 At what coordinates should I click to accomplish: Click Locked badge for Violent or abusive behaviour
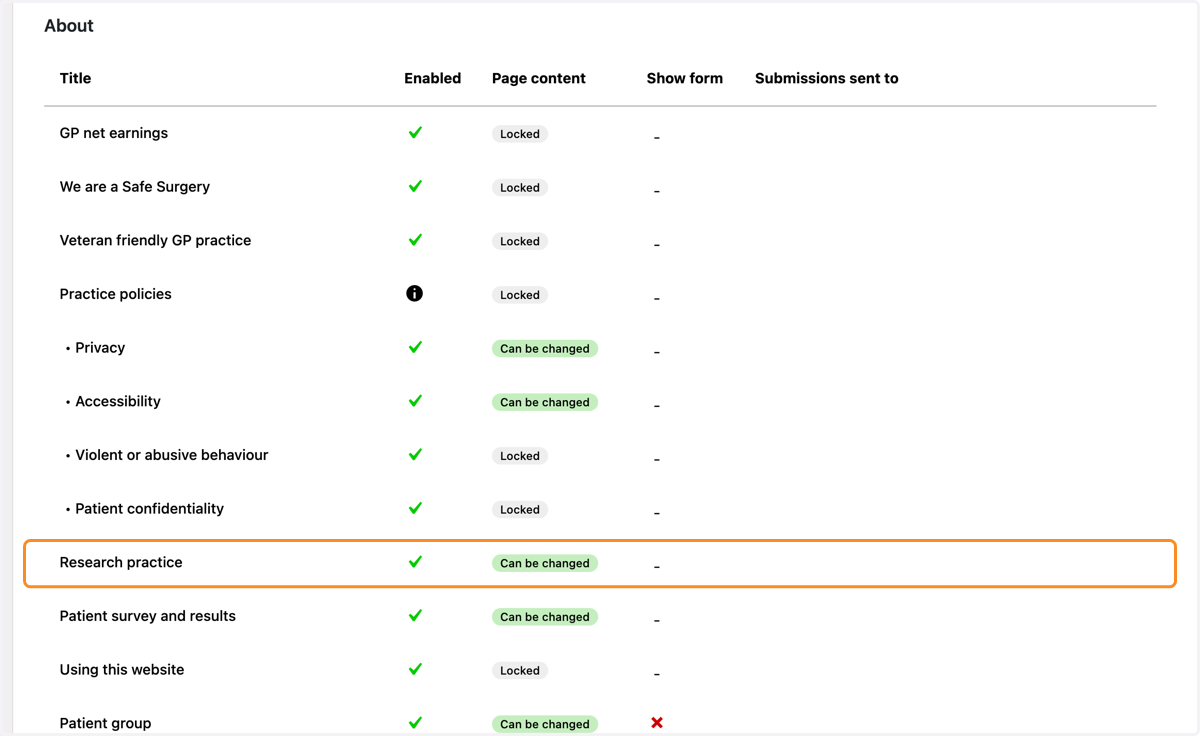pyautogui.click(x=520, y=456)
